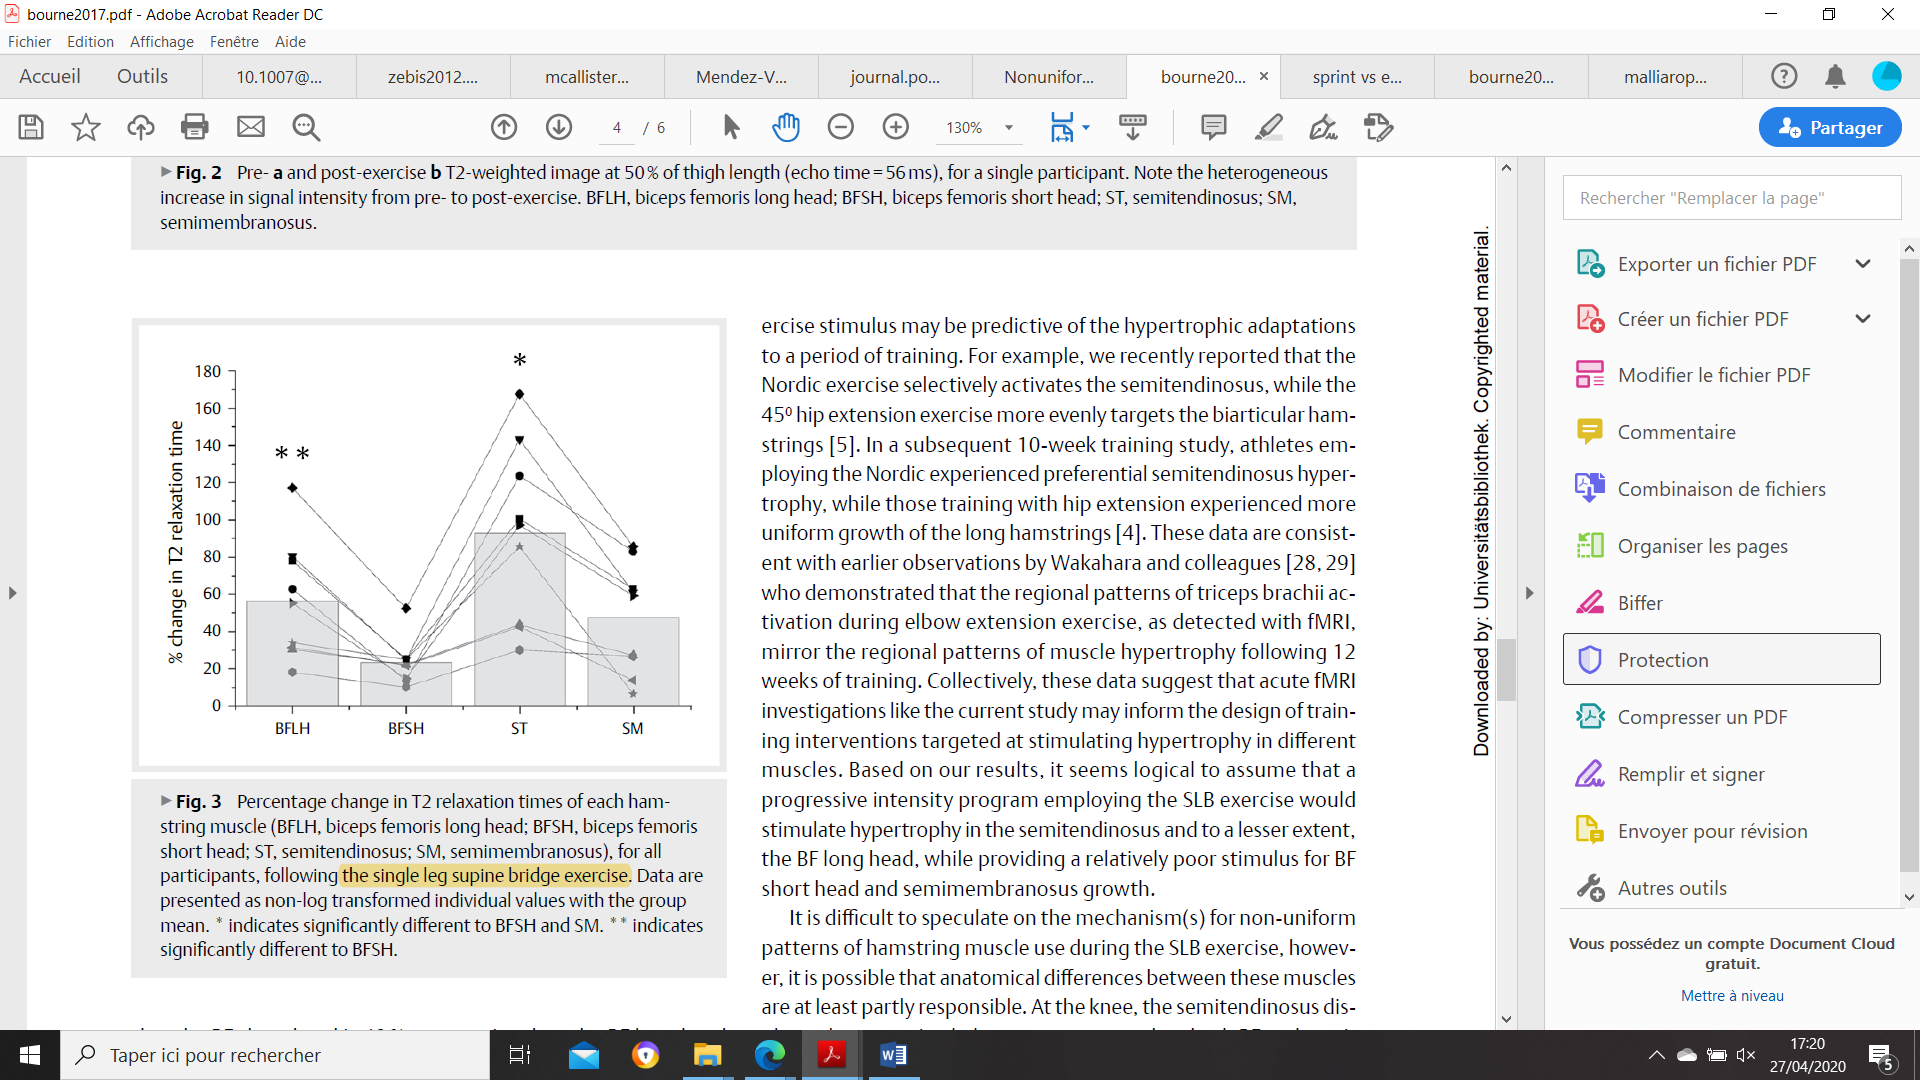
Task: Switch to the 10.1007@ document tab
Action: [x=279, y=77]
